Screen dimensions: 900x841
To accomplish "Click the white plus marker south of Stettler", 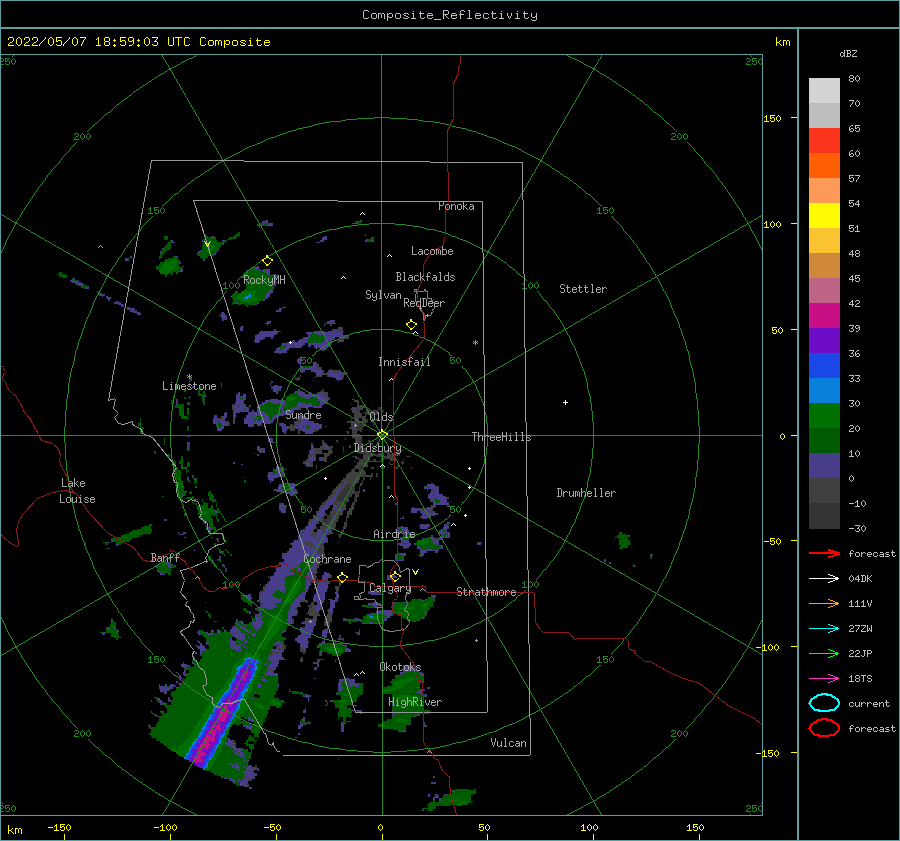I will (x=565, y=402).
